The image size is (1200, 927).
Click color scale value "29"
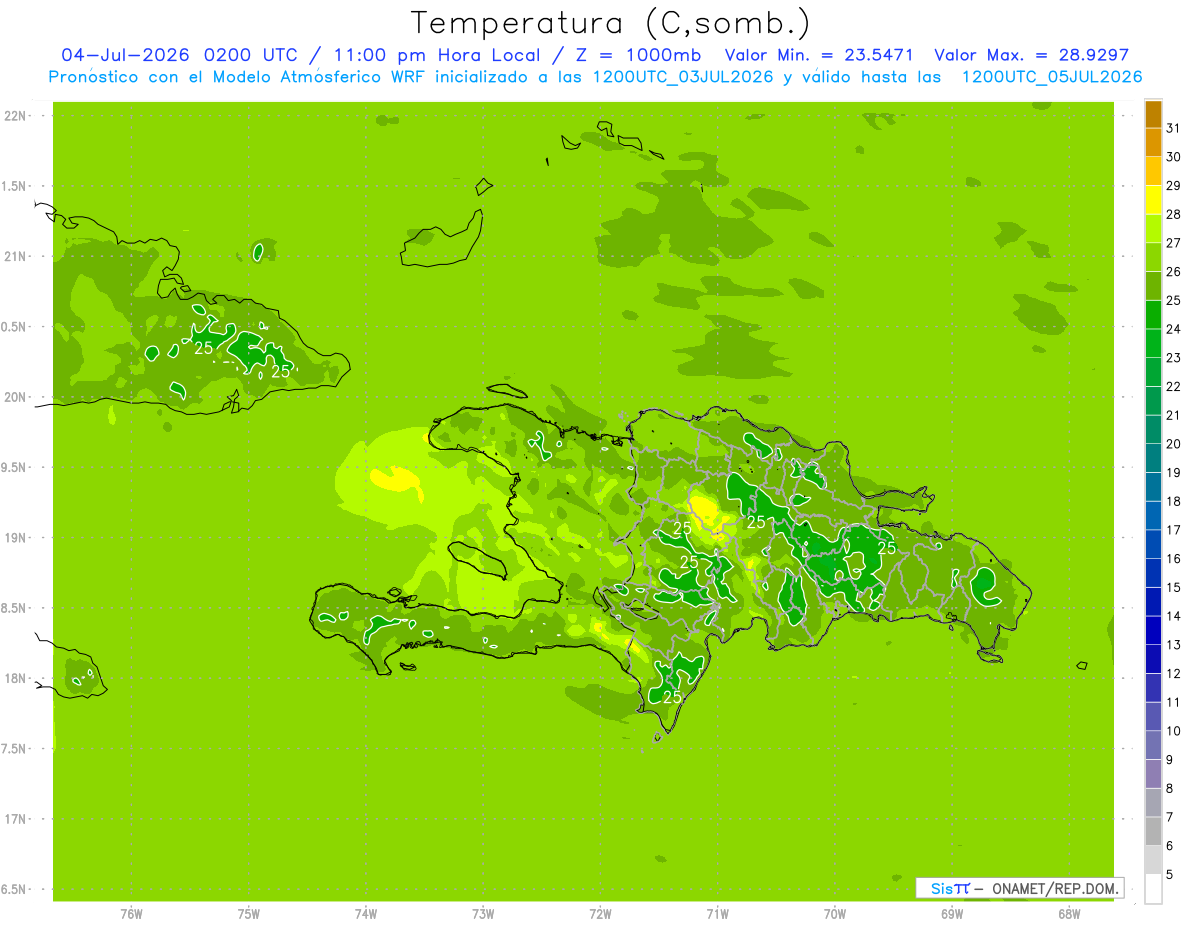1174,186
